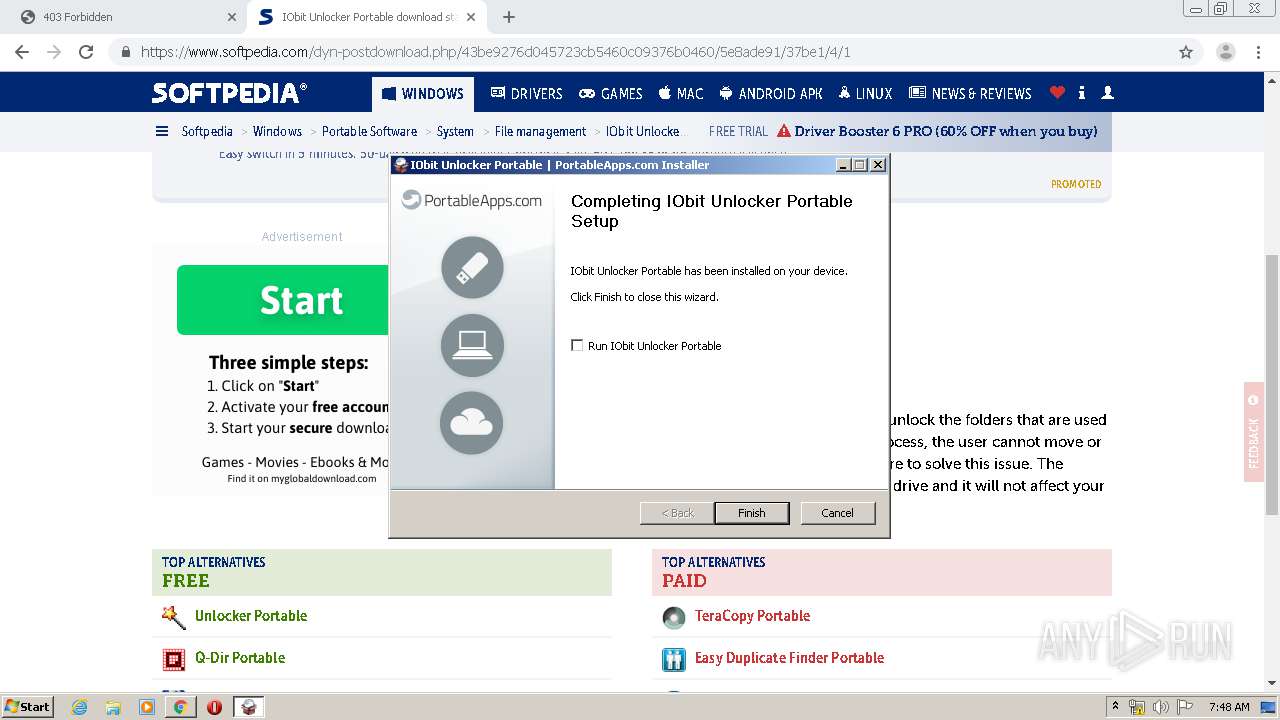Reload the current page
The image size is (1280, 720).
pos(86,52)
